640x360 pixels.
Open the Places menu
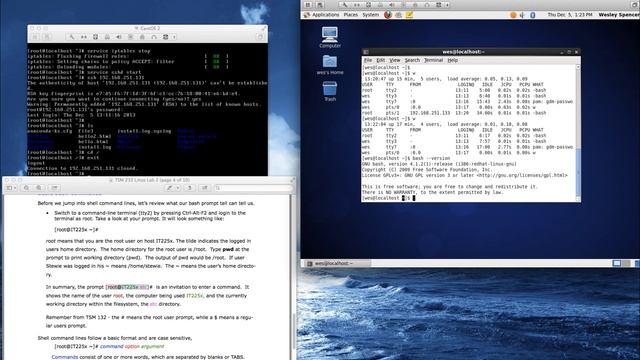(x=351, y=15)
